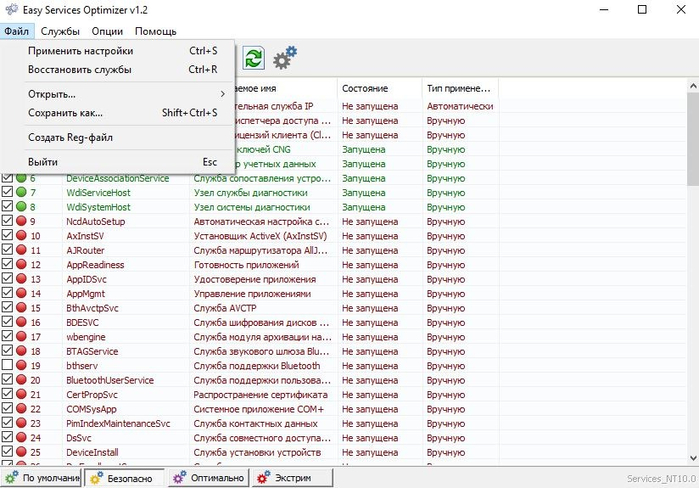Screen dimensions: 699x488
Task: Toggle checkbox for AppMgmt service
Action: (7, 293)
